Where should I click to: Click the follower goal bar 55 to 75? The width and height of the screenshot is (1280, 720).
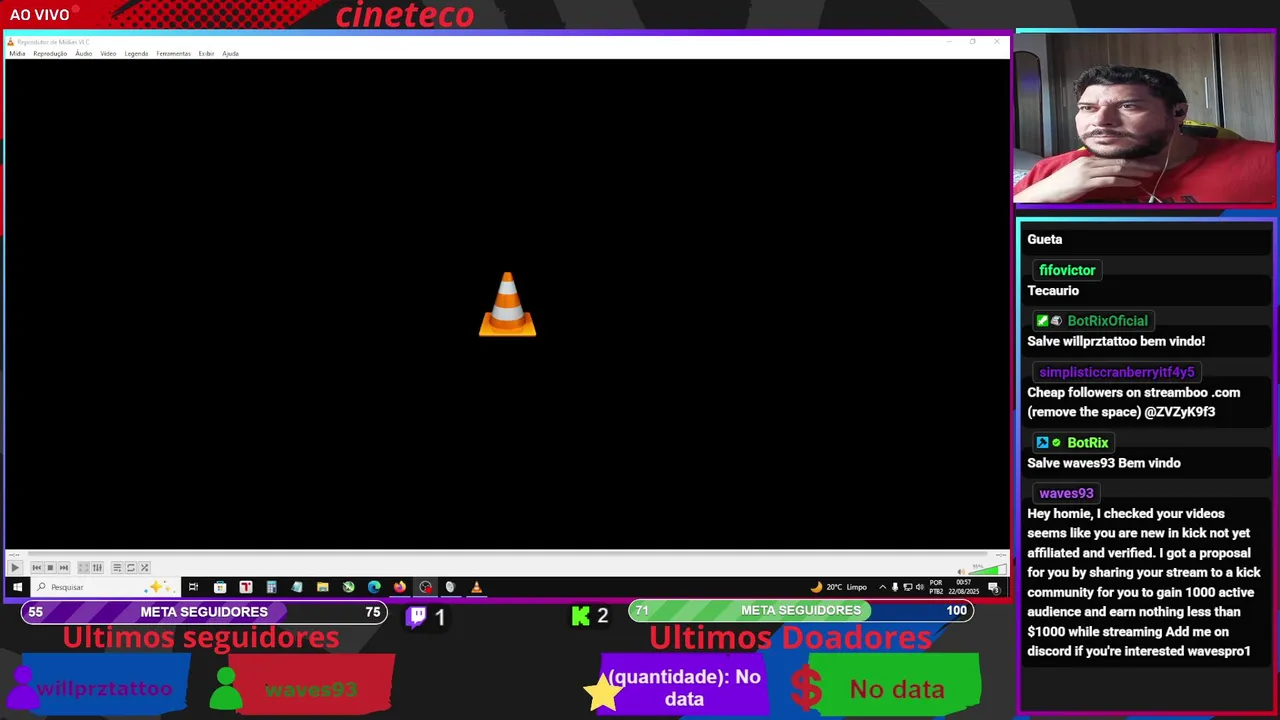(204, 612)
